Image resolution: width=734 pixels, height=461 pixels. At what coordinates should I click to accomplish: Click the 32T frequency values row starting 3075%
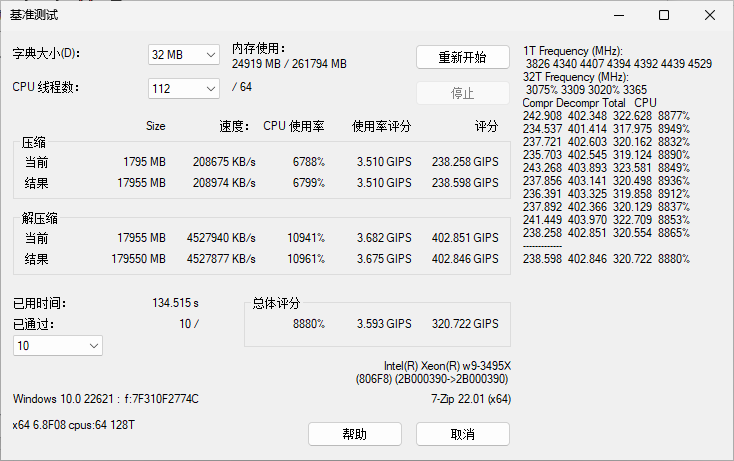point(586,90)
